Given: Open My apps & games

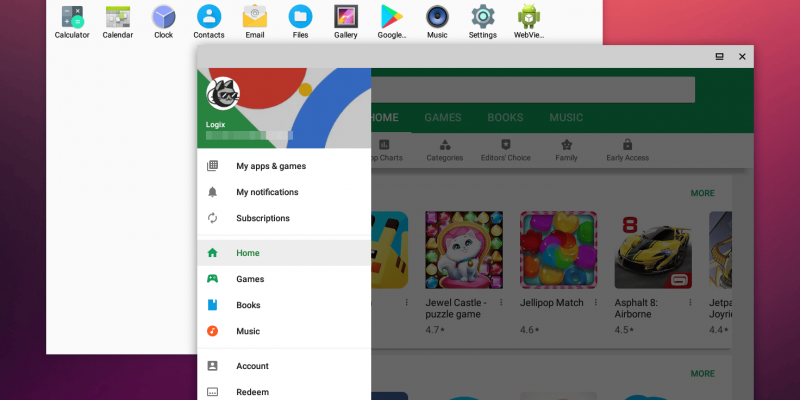Looking at the screenshot, I should pos(284,166).
